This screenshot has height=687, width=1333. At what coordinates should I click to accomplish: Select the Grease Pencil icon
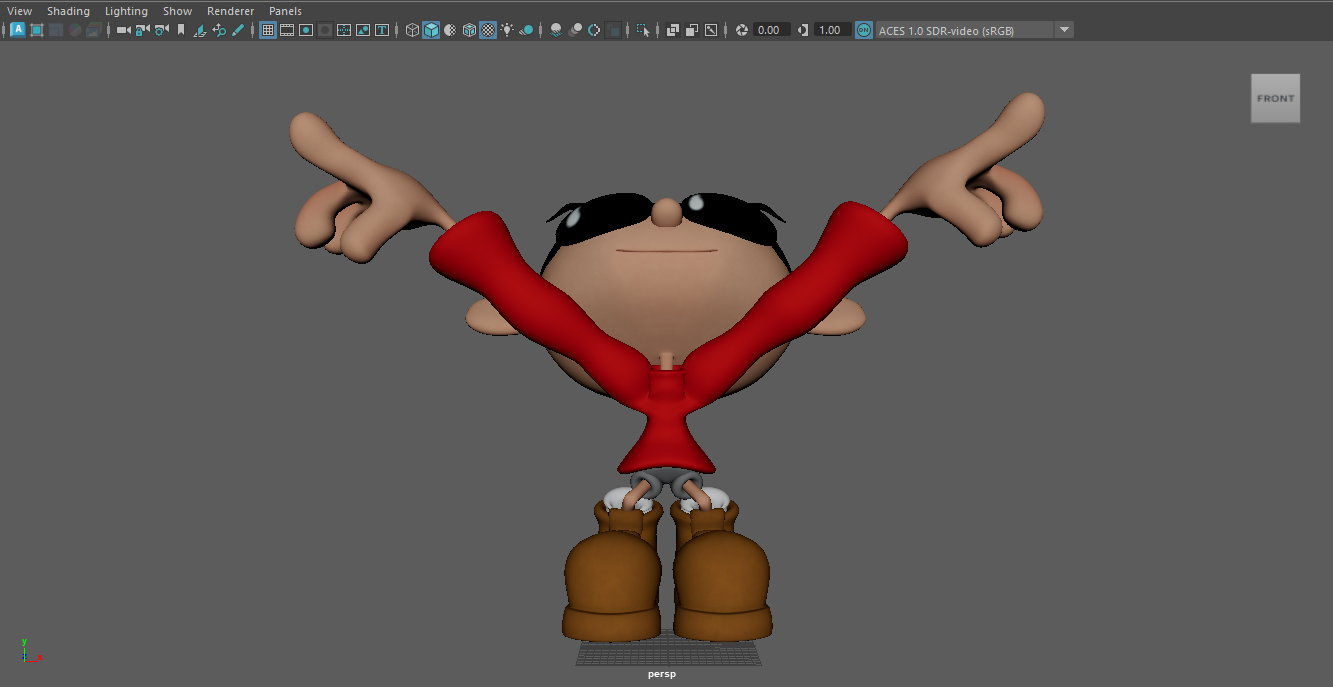click(237, 30)
